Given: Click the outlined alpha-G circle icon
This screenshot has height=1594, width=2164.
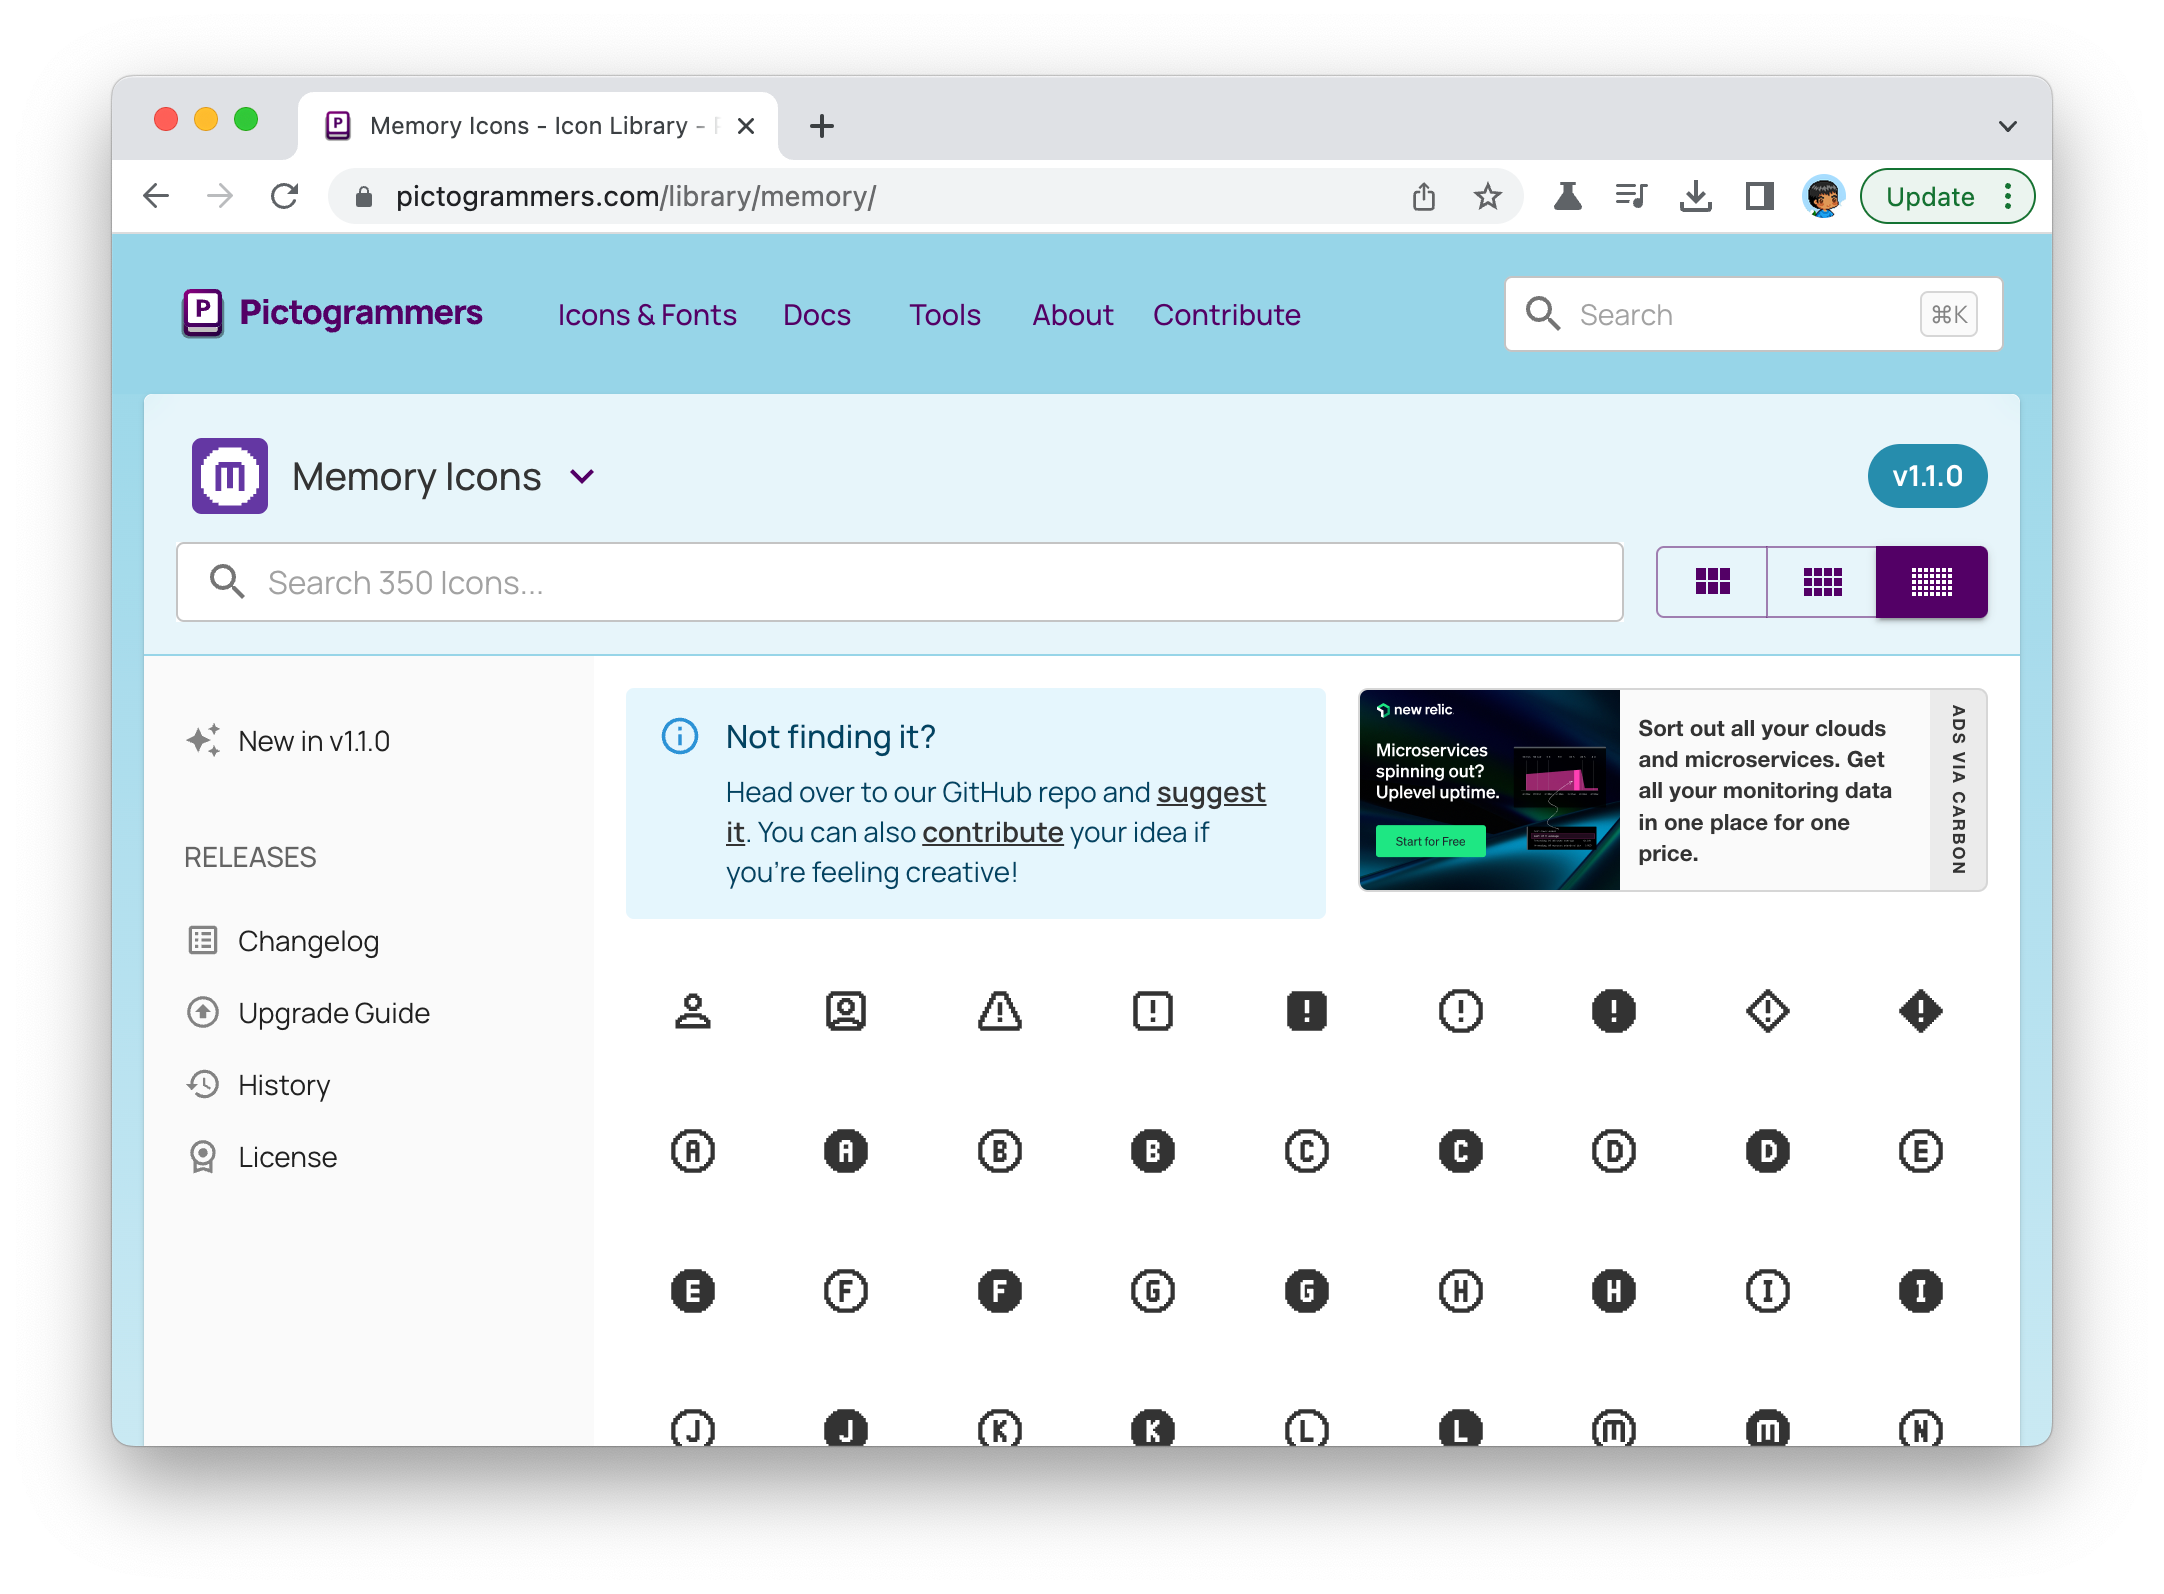Looking at the screenshot, I should pyautogui.click(x=1152, y=1291).
